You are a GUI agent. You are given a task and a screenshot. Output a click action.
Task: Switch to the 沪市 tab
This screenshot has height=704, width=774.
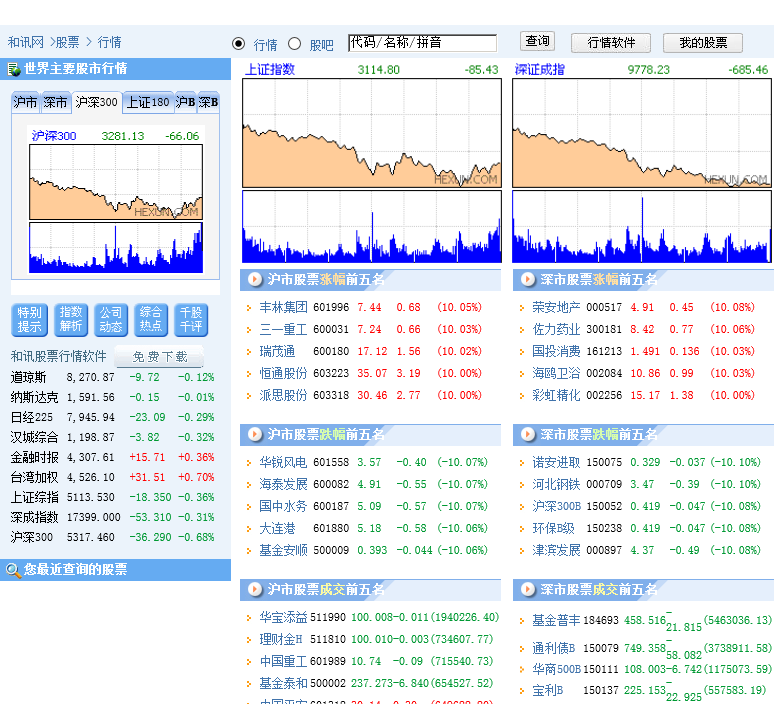tap(26, 103)
